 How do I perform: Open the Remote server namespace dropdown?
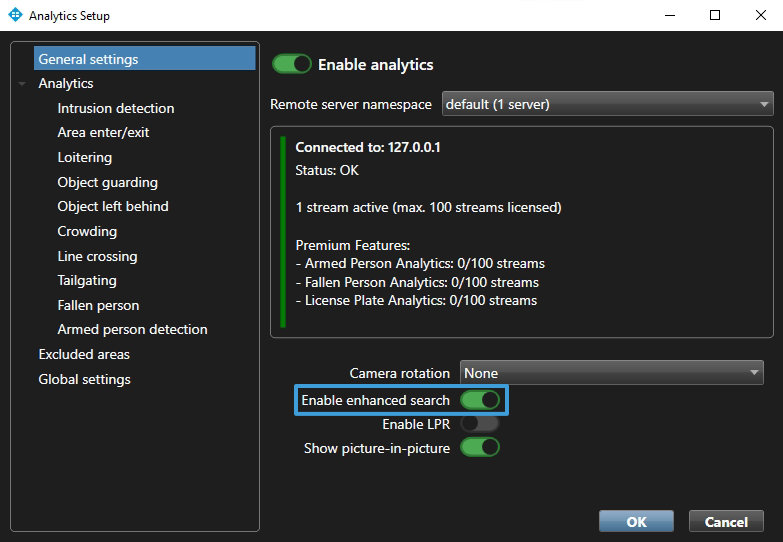coord(607,104)
